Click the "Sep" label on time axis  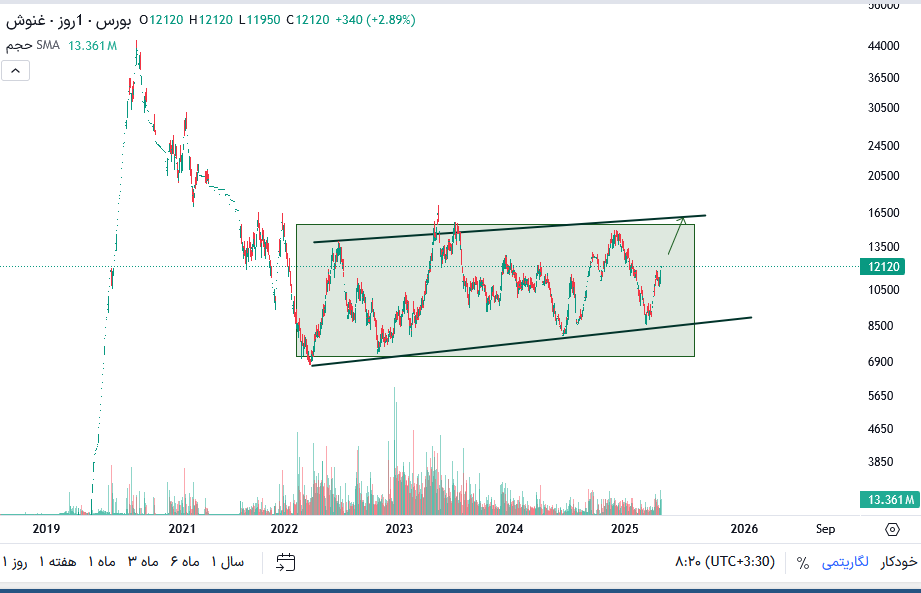pyautogui.click(x=825, y=529)
